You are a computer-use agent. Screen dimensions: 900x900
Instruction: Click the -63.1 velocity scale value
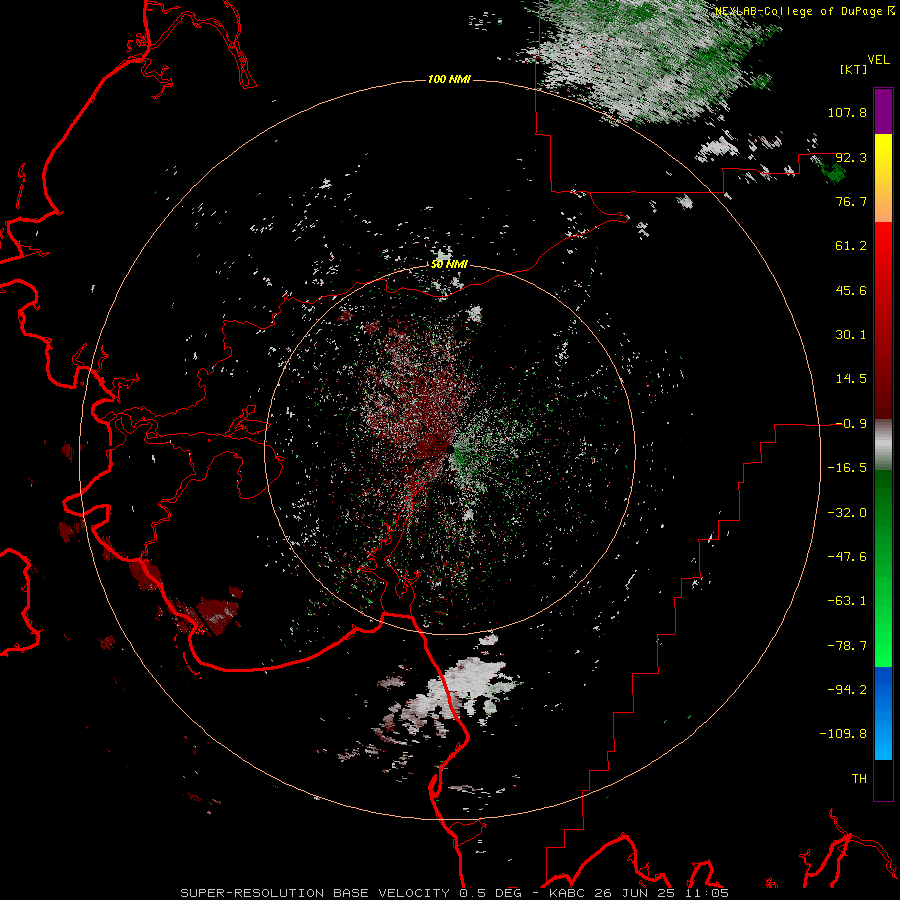pyautogui.click(x=847, y=601)
